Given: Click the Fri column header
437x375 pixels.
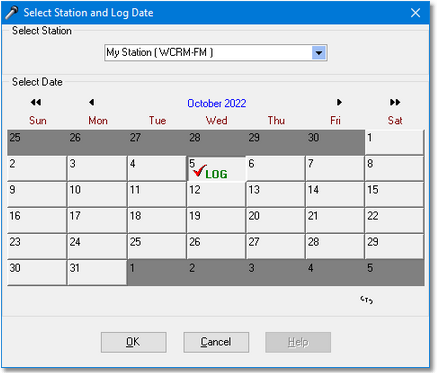Looking at the screenshot, I should click(x=335, y=120).
